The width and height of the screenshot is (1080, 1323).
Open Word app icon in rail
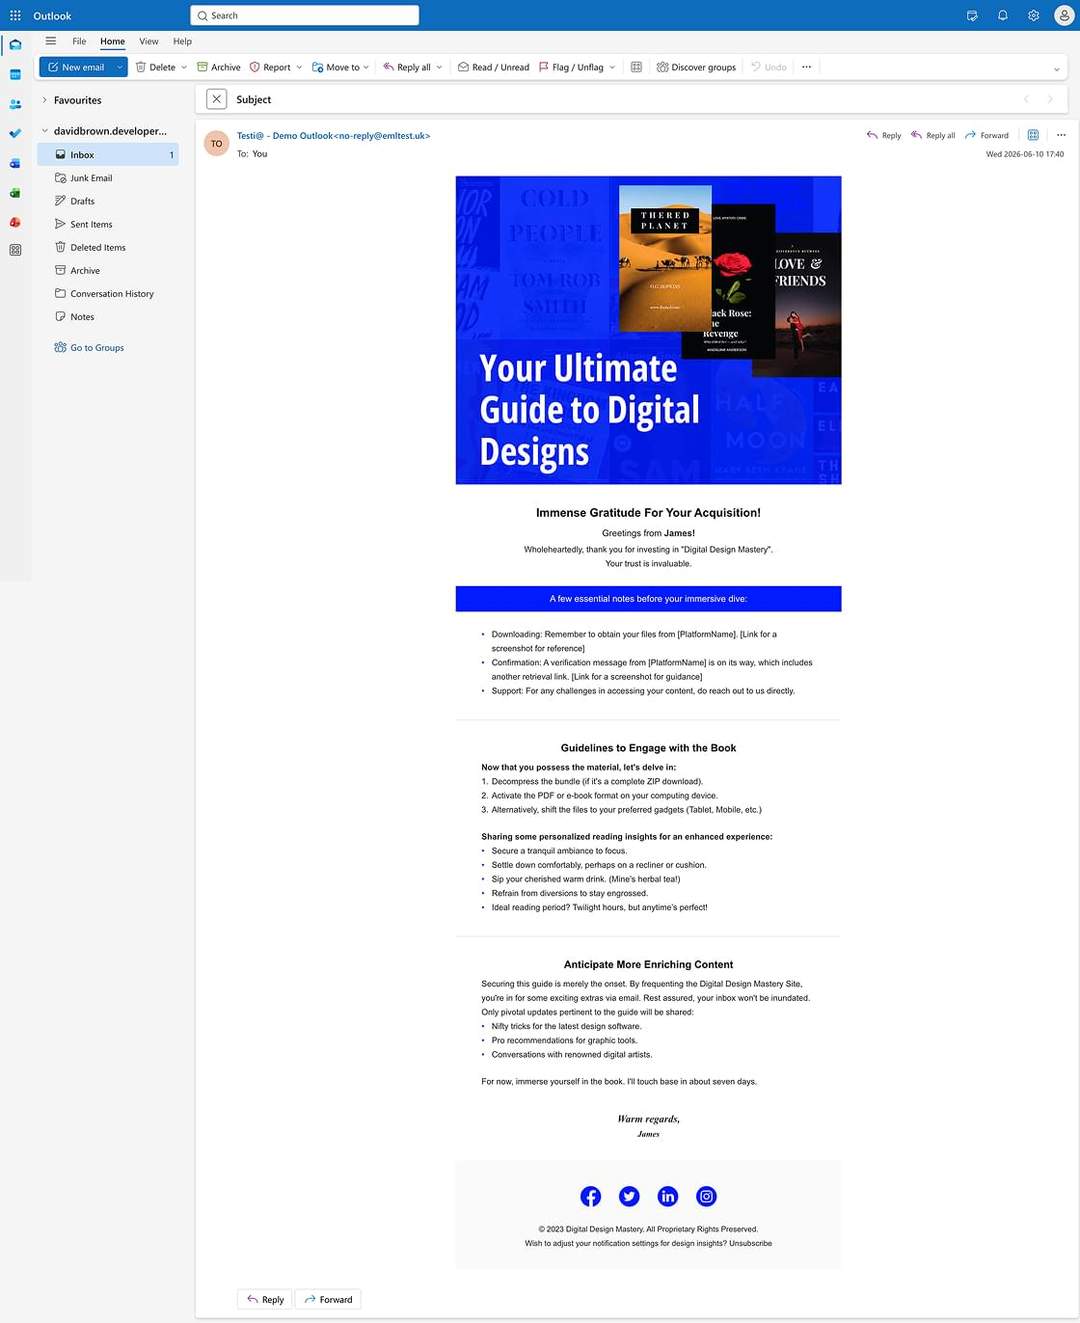(15, 163)
